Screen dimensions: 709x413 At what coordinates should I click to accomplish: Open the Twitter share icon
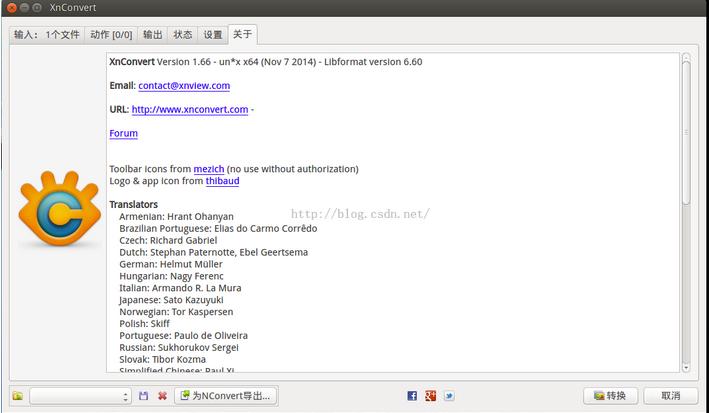coord(449,396)
